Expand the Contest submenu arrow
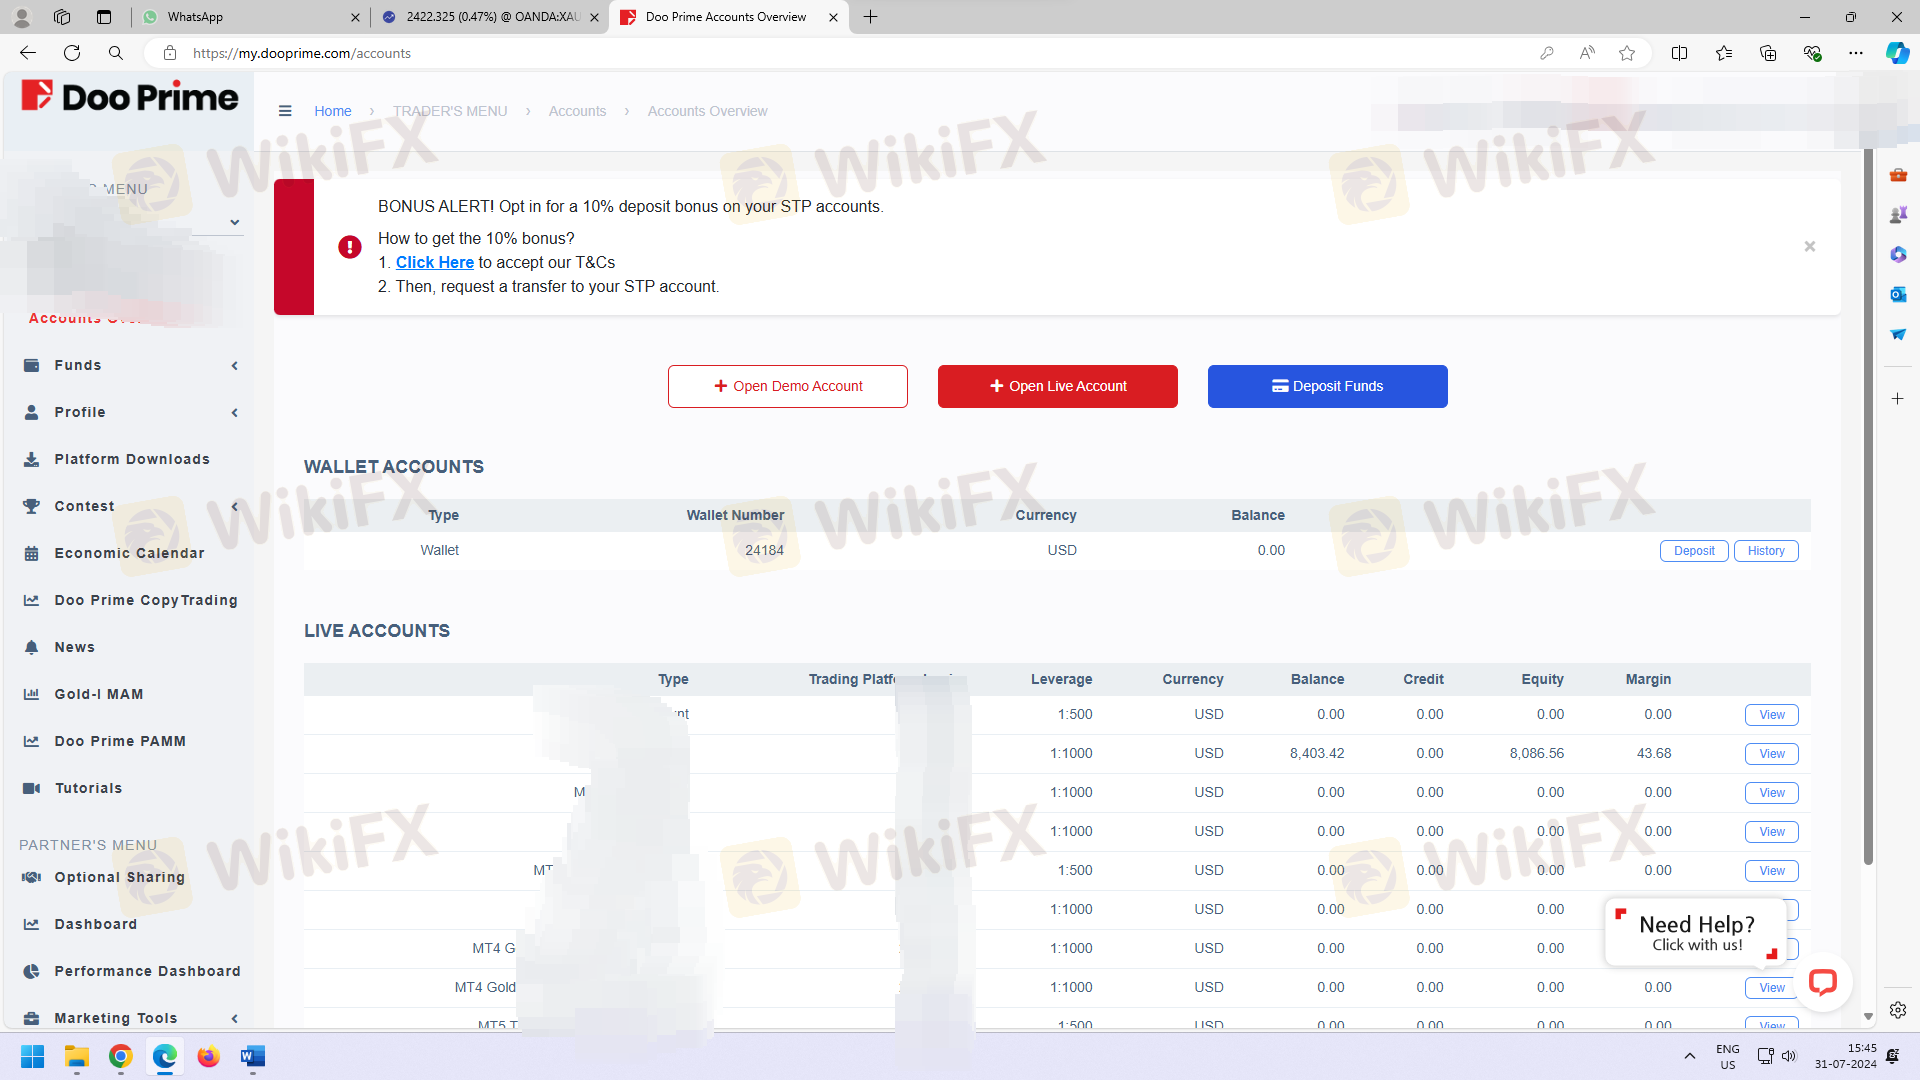Image resolution: width=1920 pixels, height=1080 pixels. tap(234, 507)
